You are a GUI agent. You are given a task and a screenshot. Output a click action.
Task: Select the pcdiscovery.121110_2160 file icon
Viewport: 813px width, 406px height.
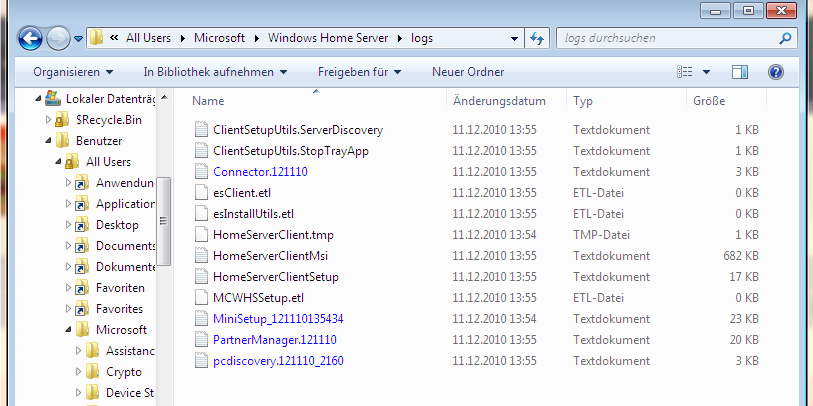pyautogui.click(x=201, y=360)
